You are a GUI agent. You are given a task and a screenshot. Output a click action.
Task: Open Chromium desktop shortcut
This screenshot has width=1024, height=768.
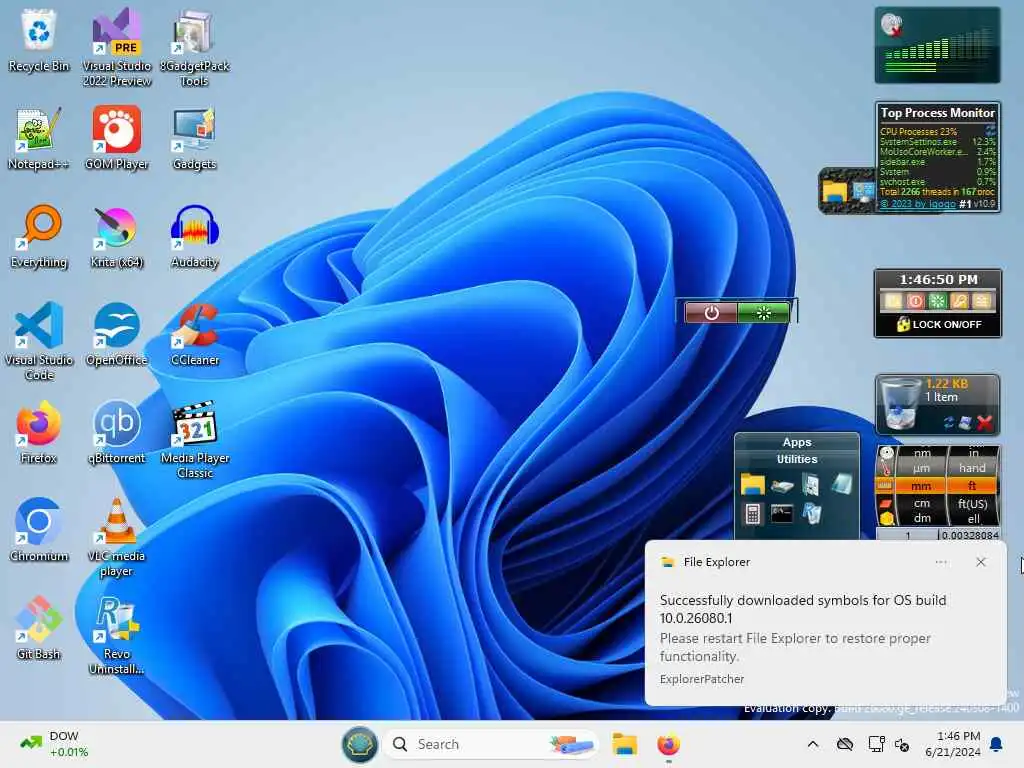pos(39,530)
